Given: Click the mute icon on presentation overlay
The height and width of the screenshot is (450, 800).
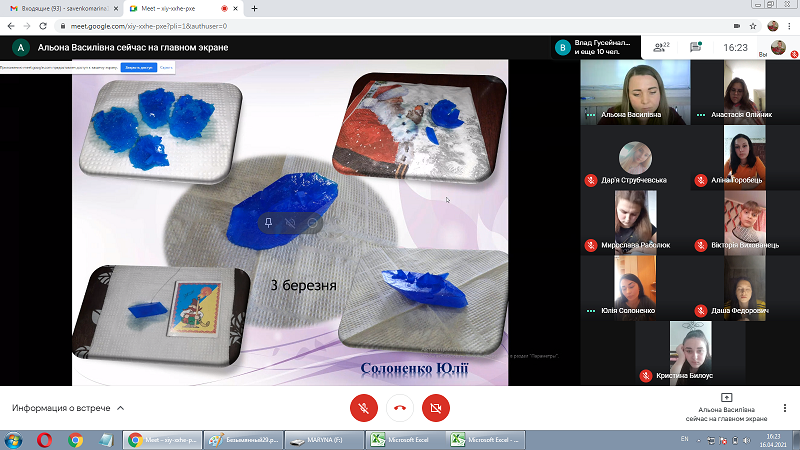Looking at the screenshot, I should click(290, 223).
